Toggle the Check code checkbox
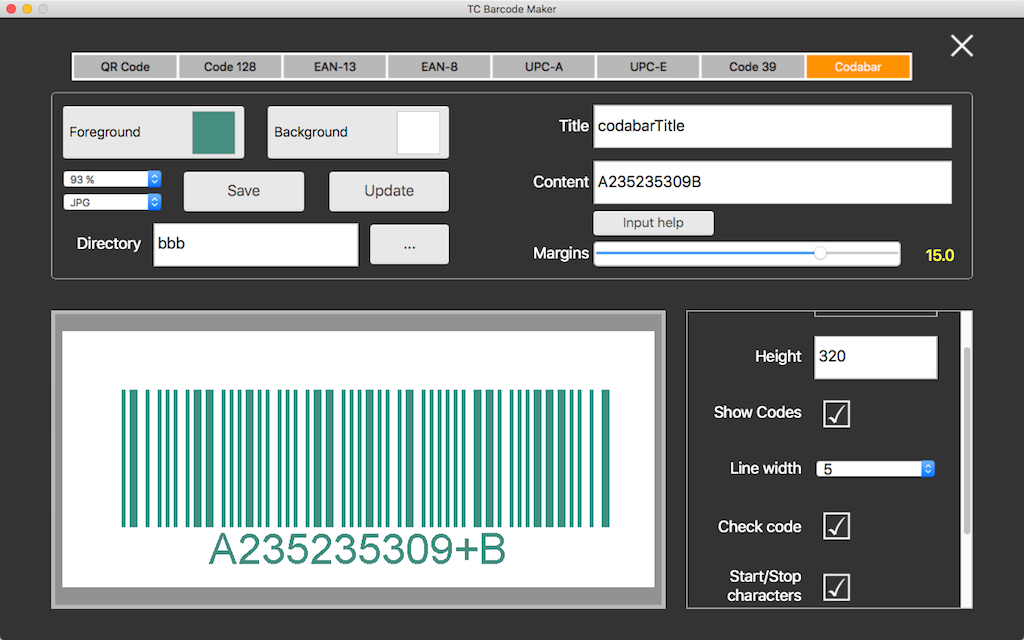The height and width of the screenshot is (640, 1024). click(836, 526)
